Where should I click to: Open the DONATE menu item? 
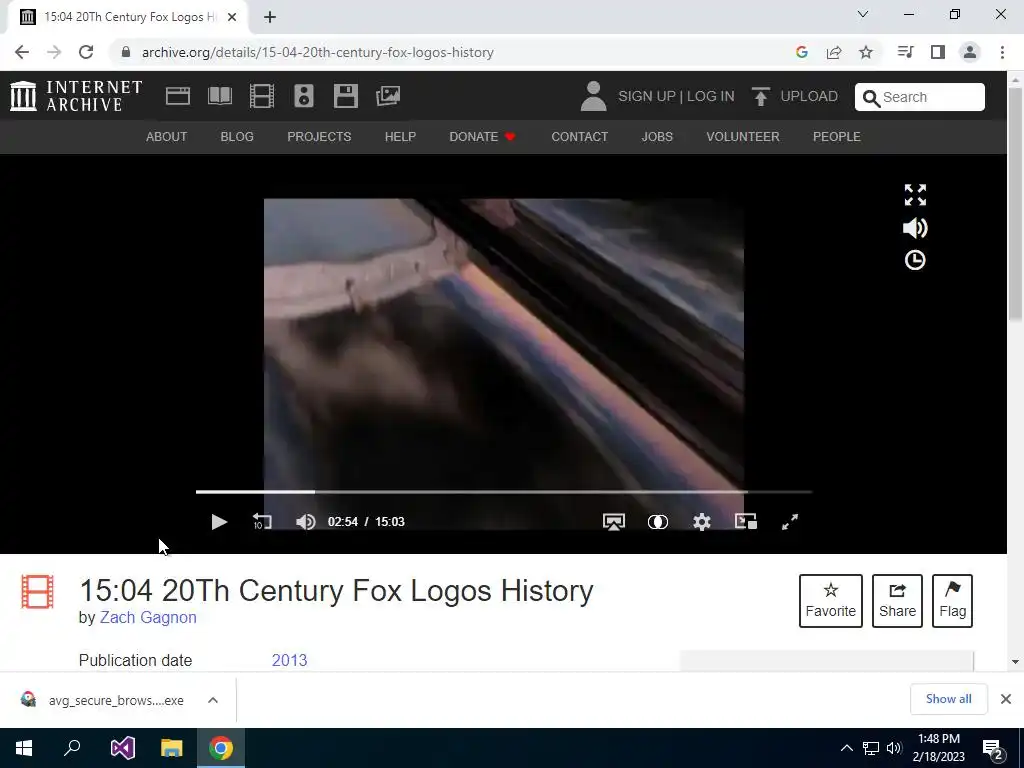(x=482, y=136)
